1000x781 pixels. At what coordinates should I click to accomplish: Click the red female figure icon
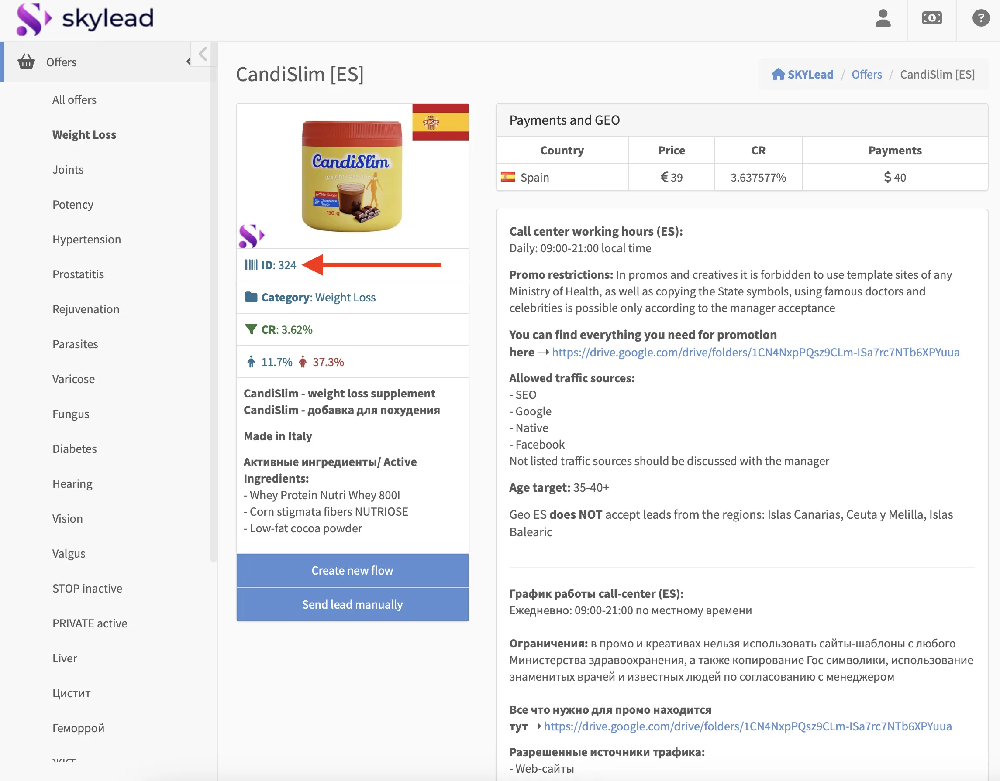click(x=303, y=362)
